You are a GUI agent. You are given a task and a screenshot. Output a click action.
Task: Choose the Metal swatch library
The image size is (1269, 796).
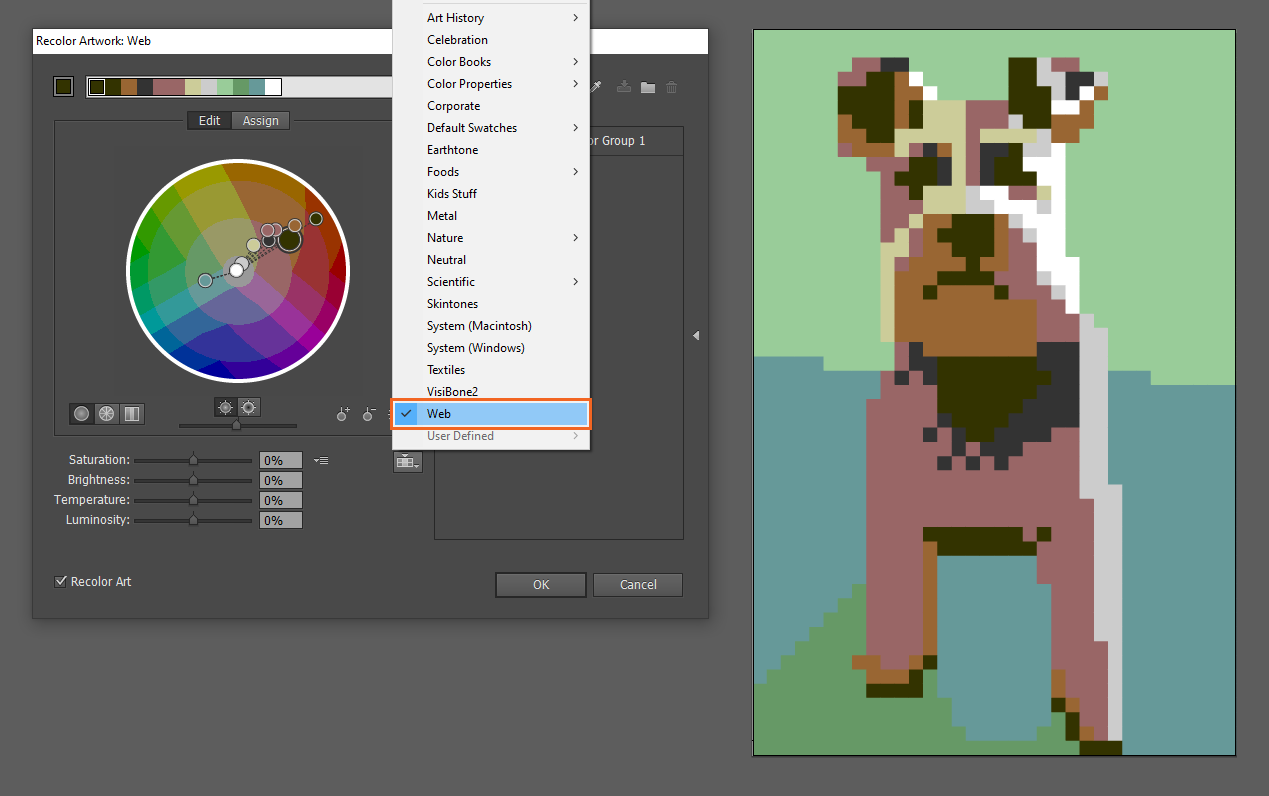pyautogui.click(x=491, y=216)
